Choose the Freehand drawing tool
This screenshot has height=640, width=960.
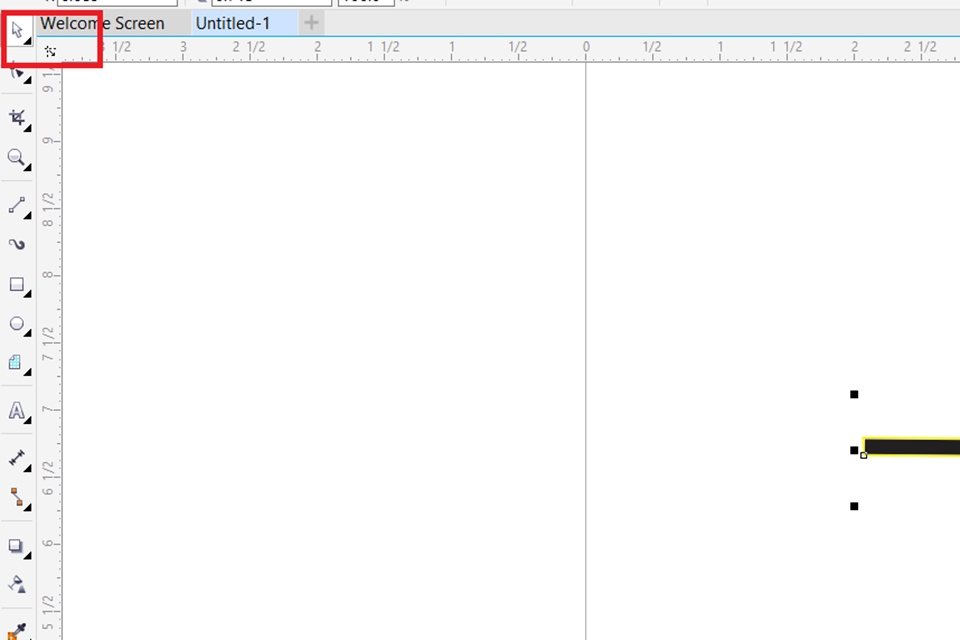[x=17, y=206]
